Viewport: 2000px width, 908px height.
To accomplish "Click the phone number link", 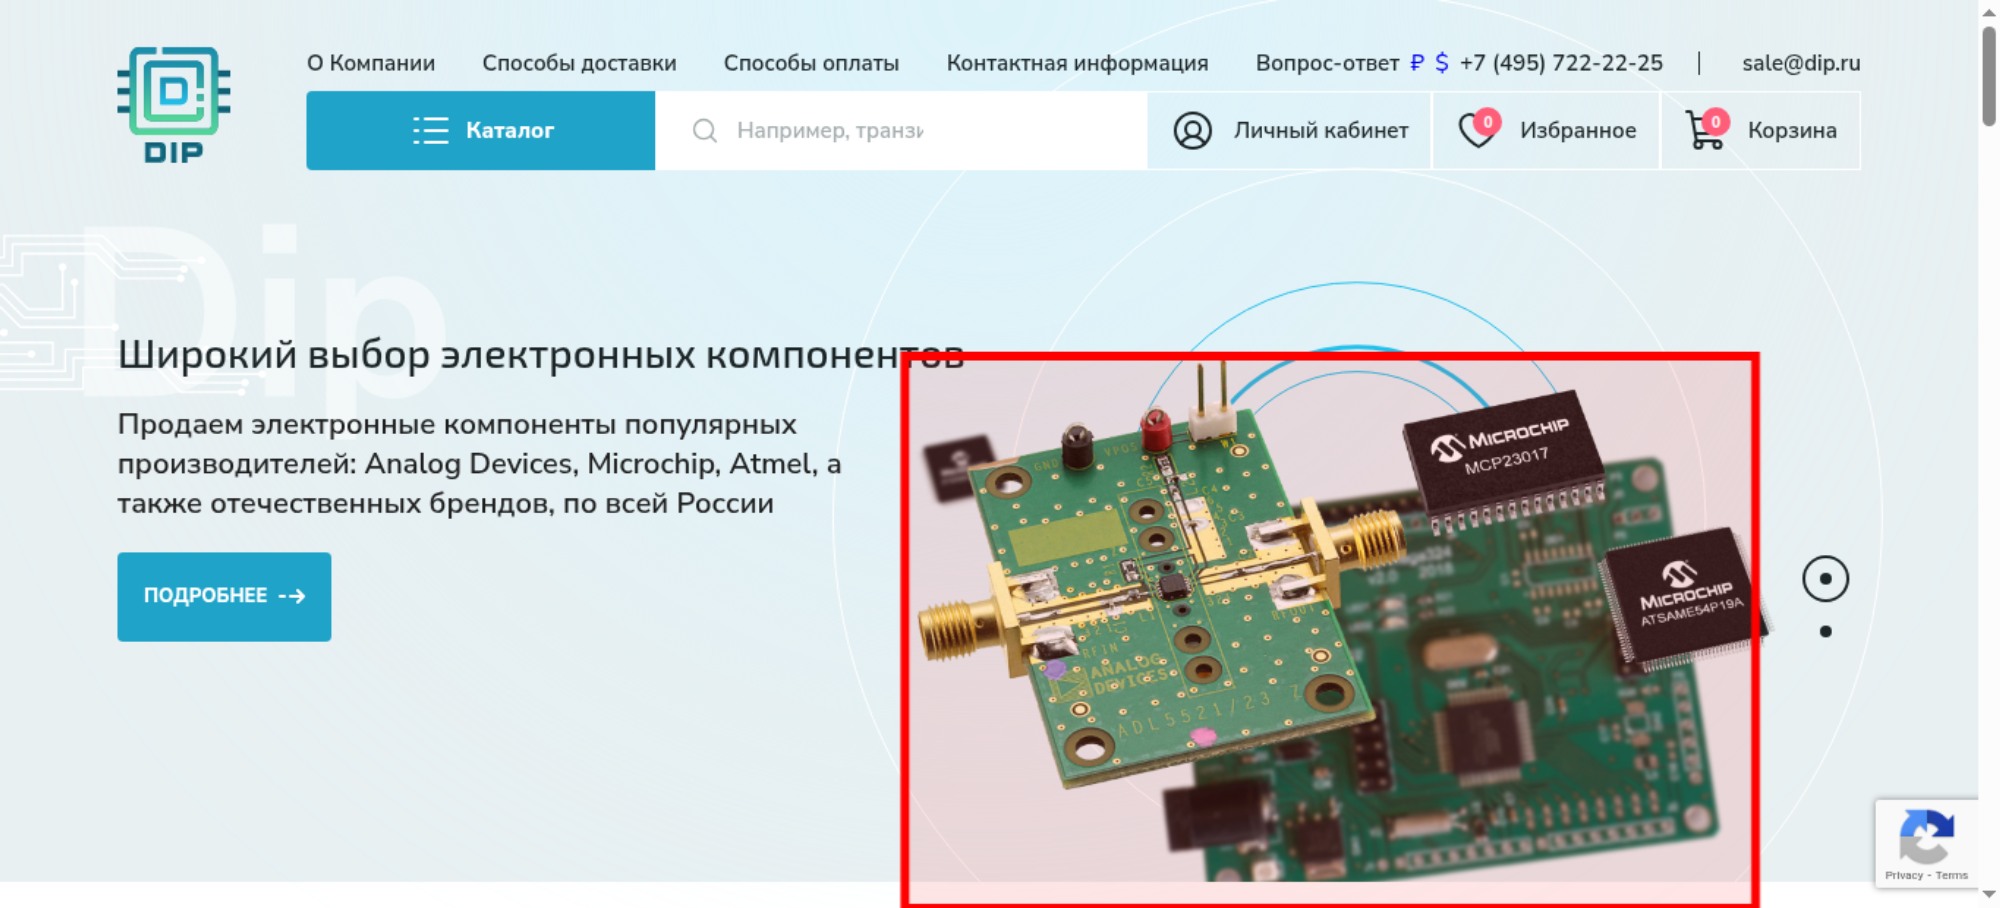I will (x=1561, y=63).
